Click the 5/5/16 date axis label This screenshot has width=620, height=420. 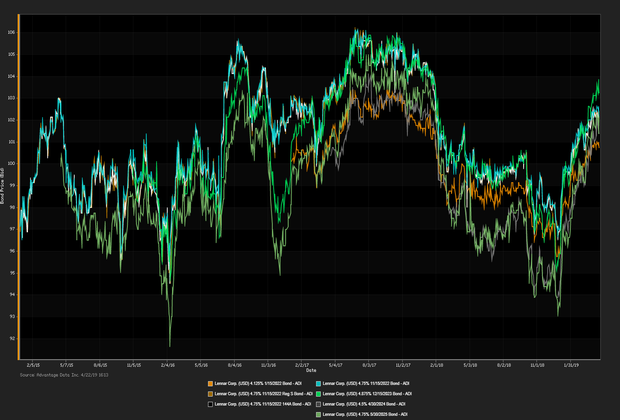coord(201,365)
